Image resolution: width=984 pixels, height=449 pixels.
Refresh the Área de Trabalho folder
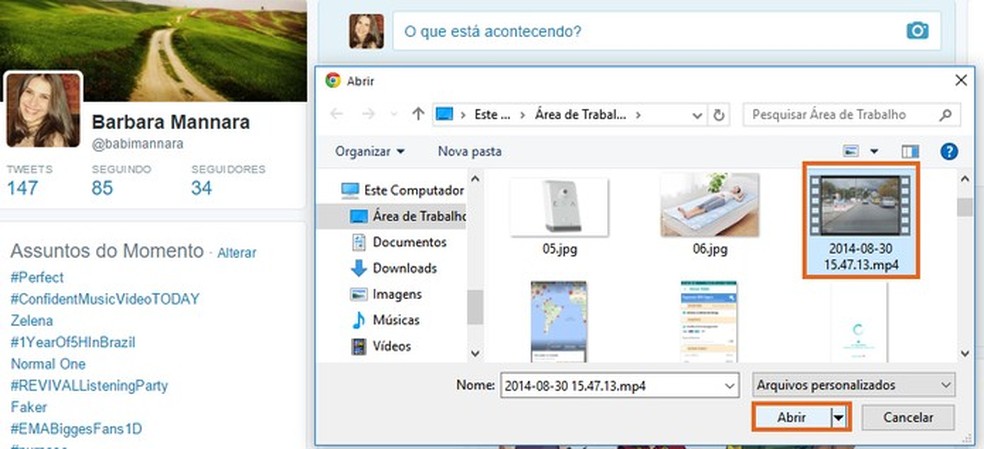point(719,116)
